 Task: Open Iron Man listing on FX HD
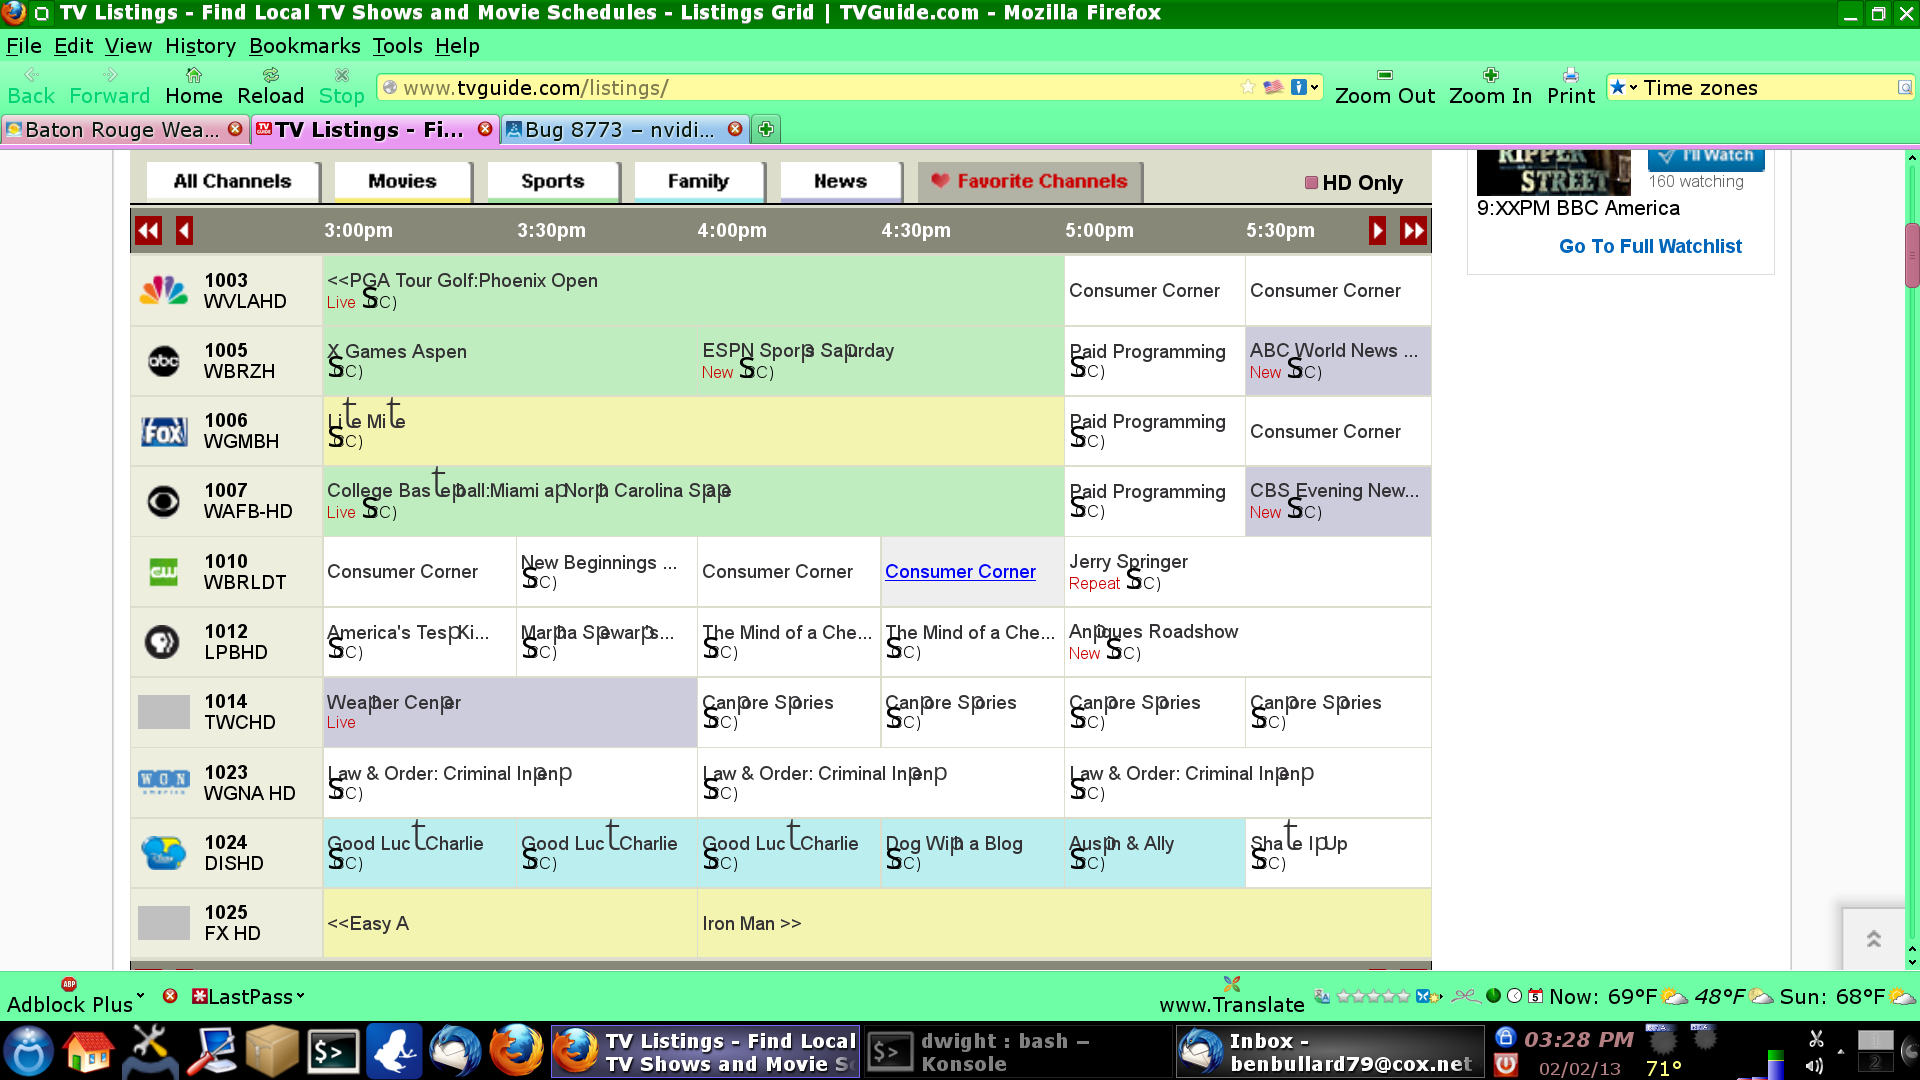[751, 923]
